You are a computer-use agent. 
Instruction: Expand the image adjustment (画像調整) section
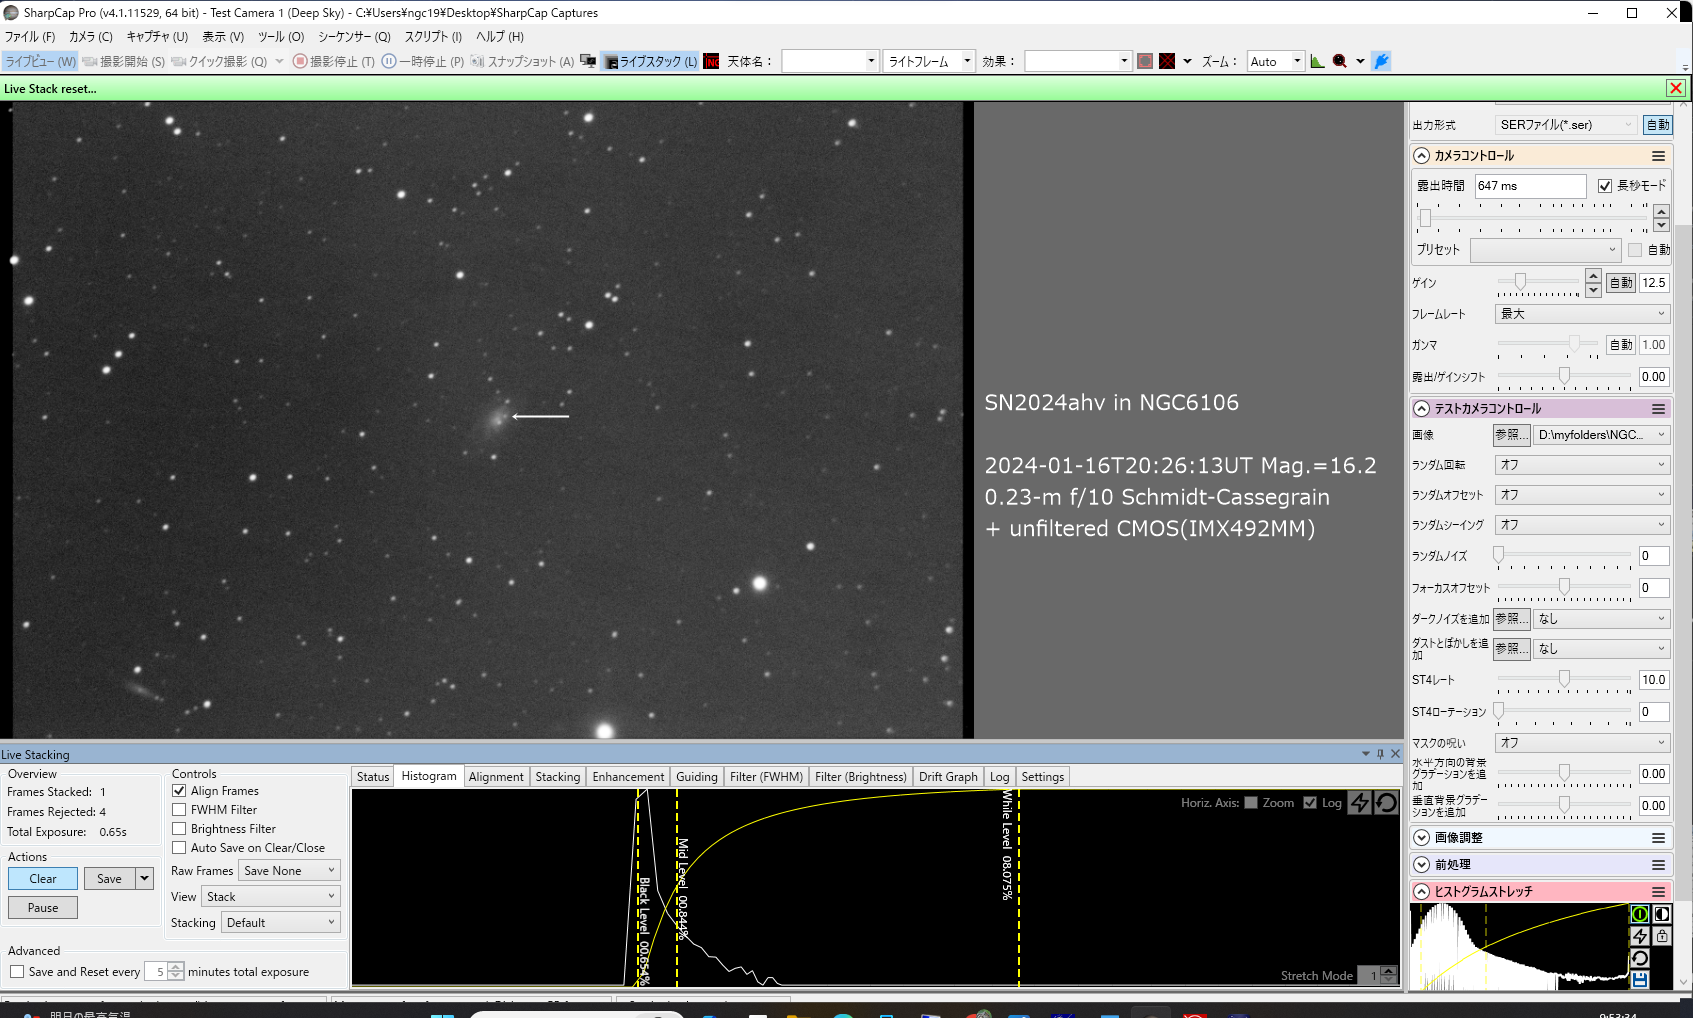(x=1421, y=838)
